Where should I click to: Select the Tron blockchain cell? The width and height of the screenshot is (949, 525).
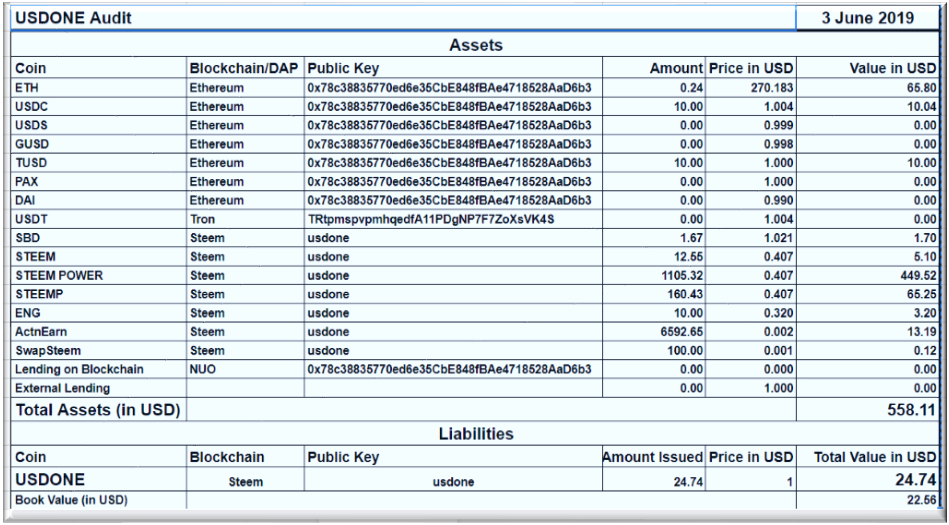245,219
